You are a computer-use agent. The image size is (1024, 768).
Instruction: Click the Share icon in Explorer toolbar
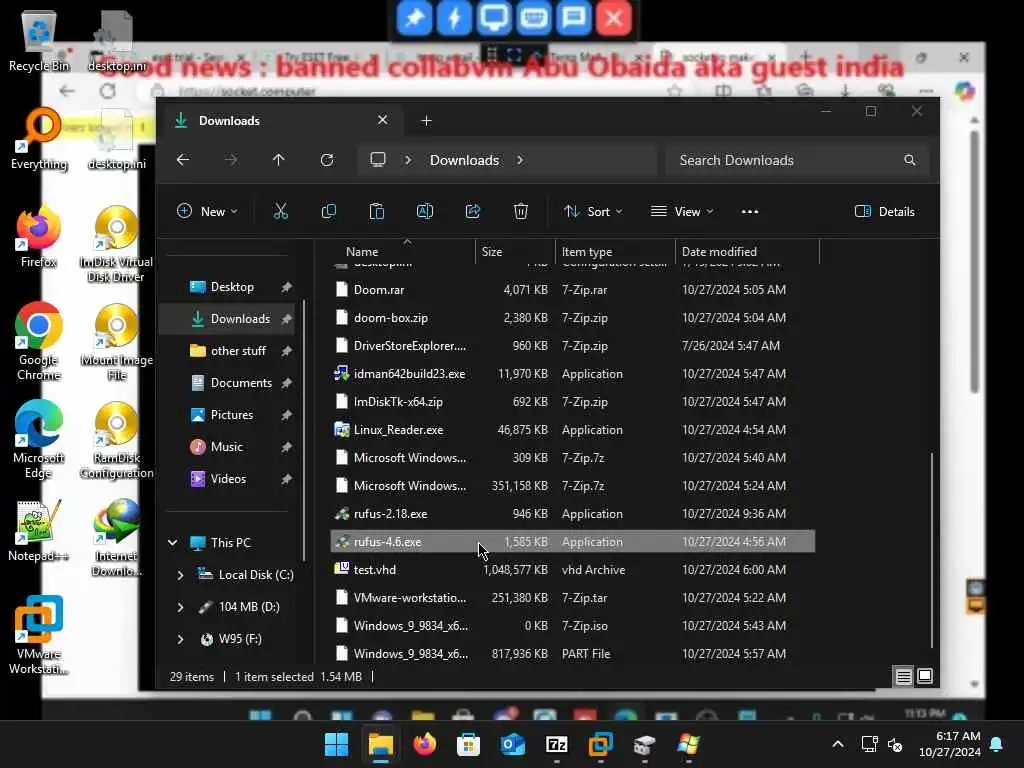[x=473, y=212]
